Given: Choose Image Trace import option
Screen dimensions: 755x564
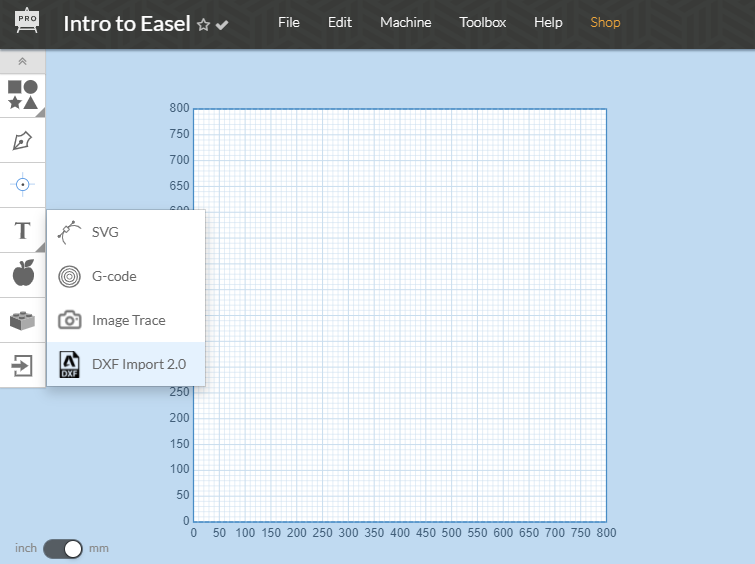Looking at the screenshot, I should point(126,320).
